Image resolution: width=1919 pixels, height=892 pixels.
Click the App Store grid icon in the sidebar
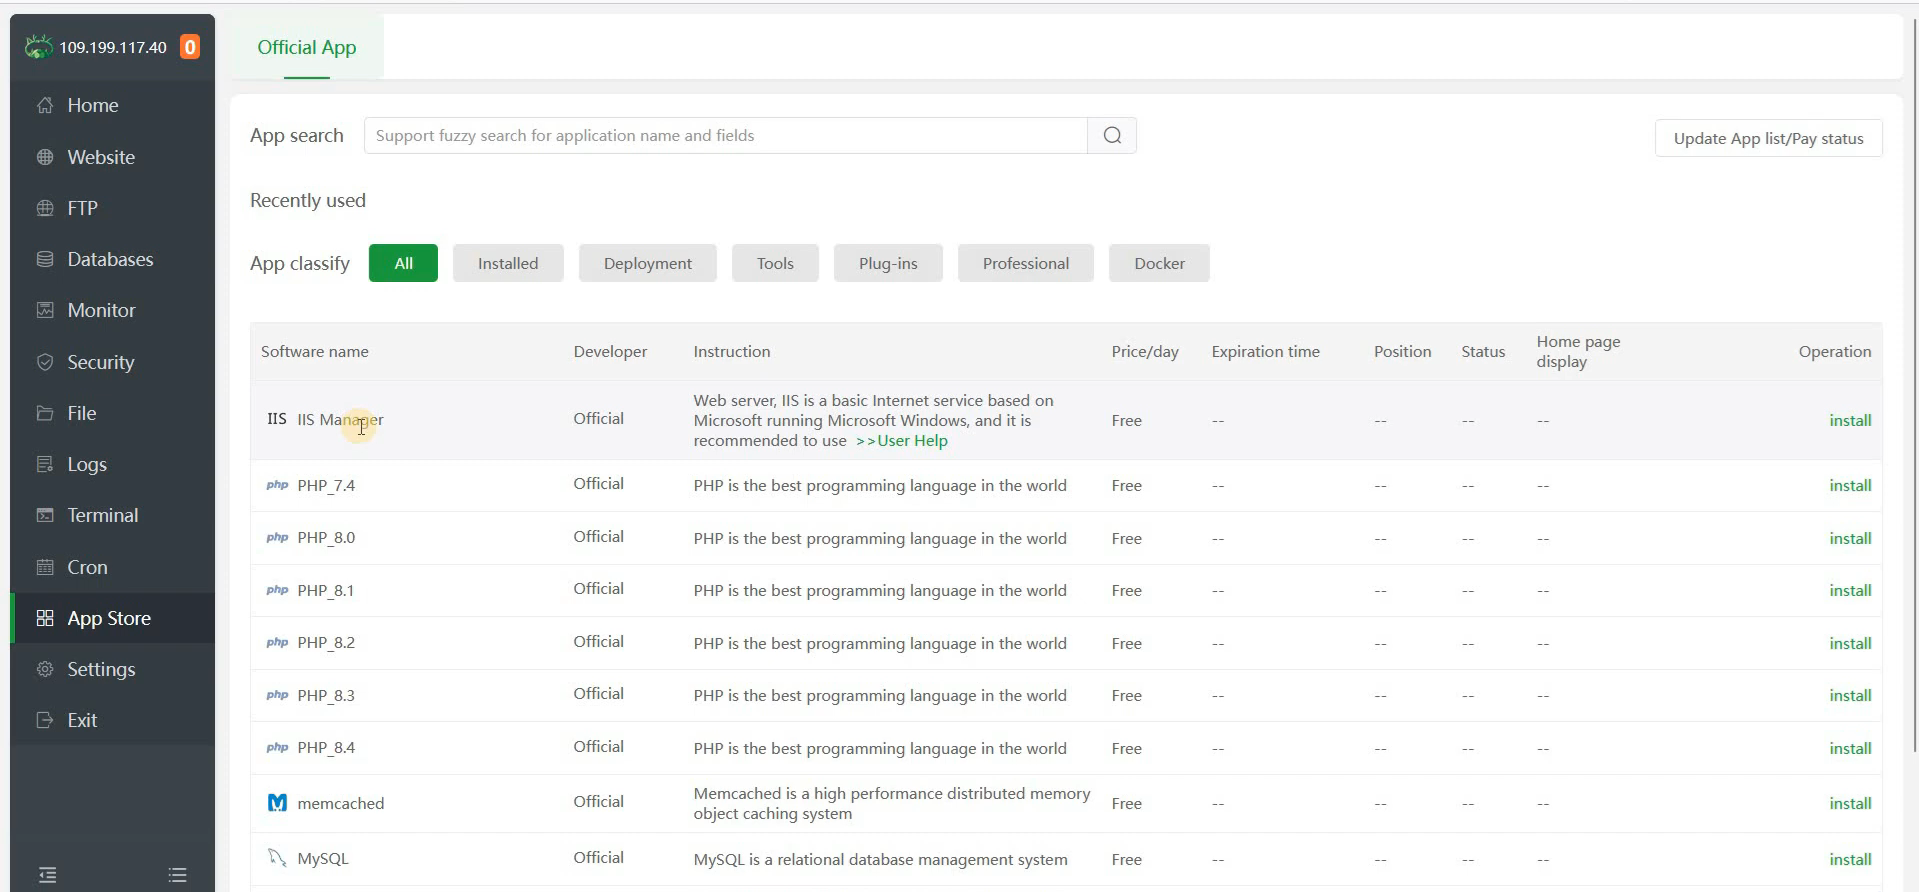pos(45,618)
